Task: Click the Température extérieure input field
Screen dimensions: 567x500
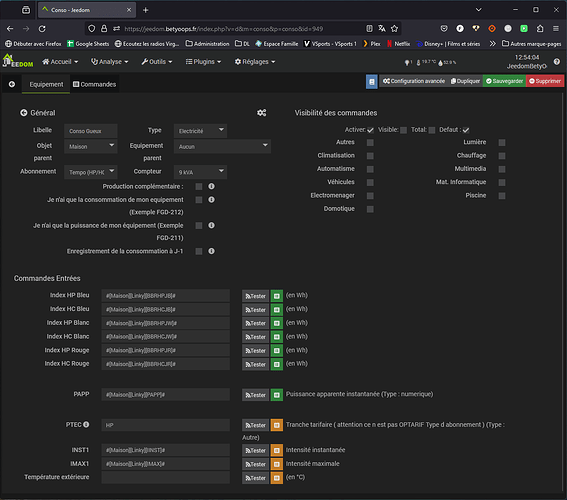Action: click(166, 477)
